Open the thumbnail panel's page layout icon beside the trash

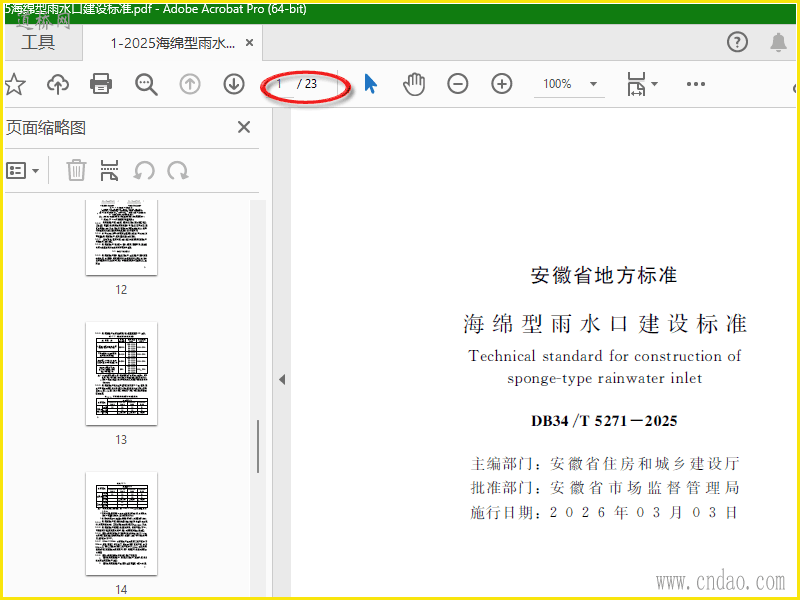[x=109, y=170]
